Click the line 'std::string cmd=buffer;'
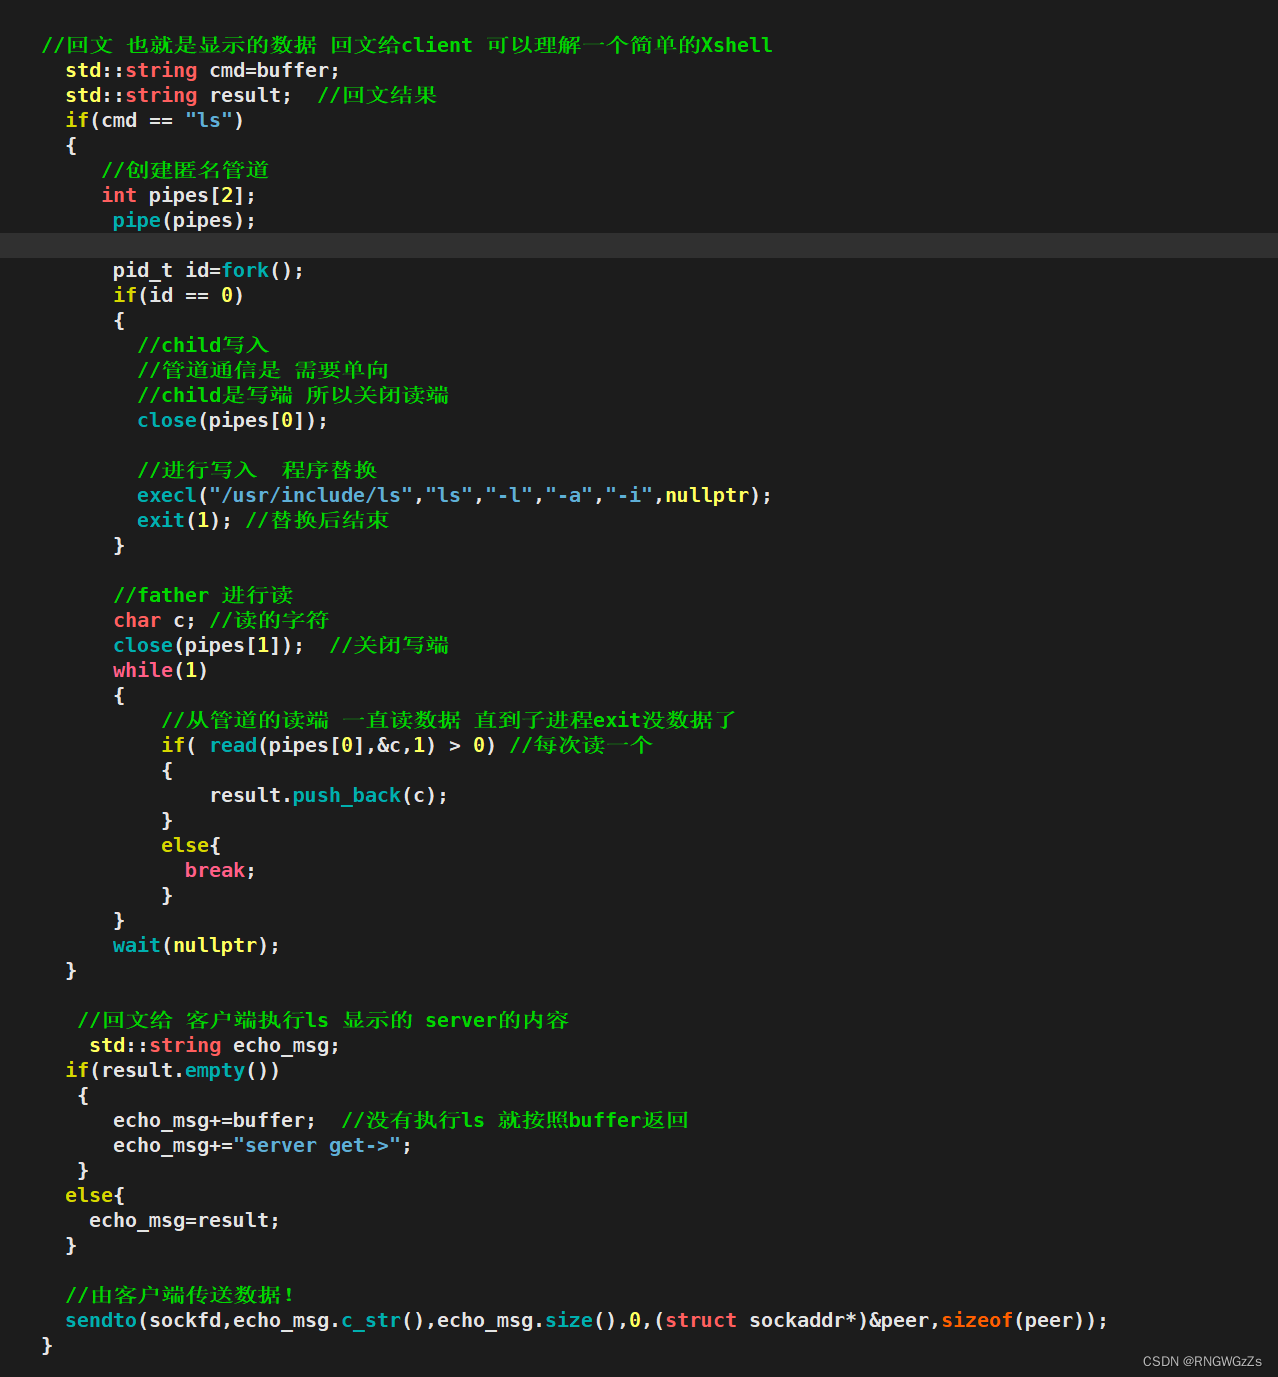The width and height of the screenshot is (1278, 1377). tap(202, 70)
